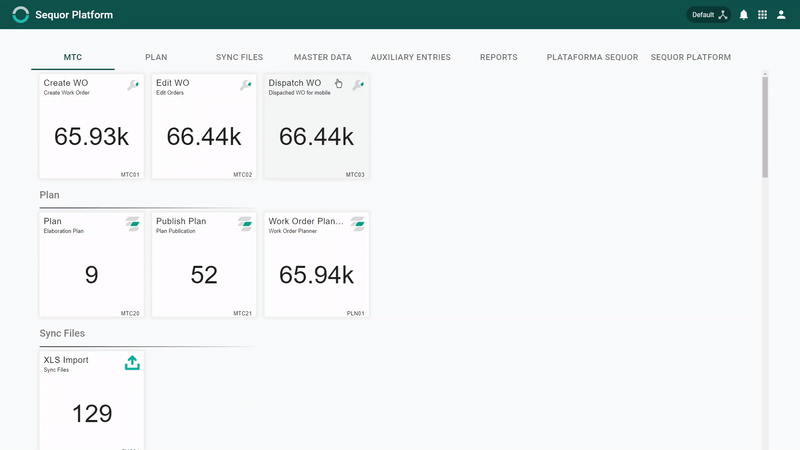Click the 'Work Order Planner' subtitle text
This screenshot has height=450, width=800.
click(293, 231)
